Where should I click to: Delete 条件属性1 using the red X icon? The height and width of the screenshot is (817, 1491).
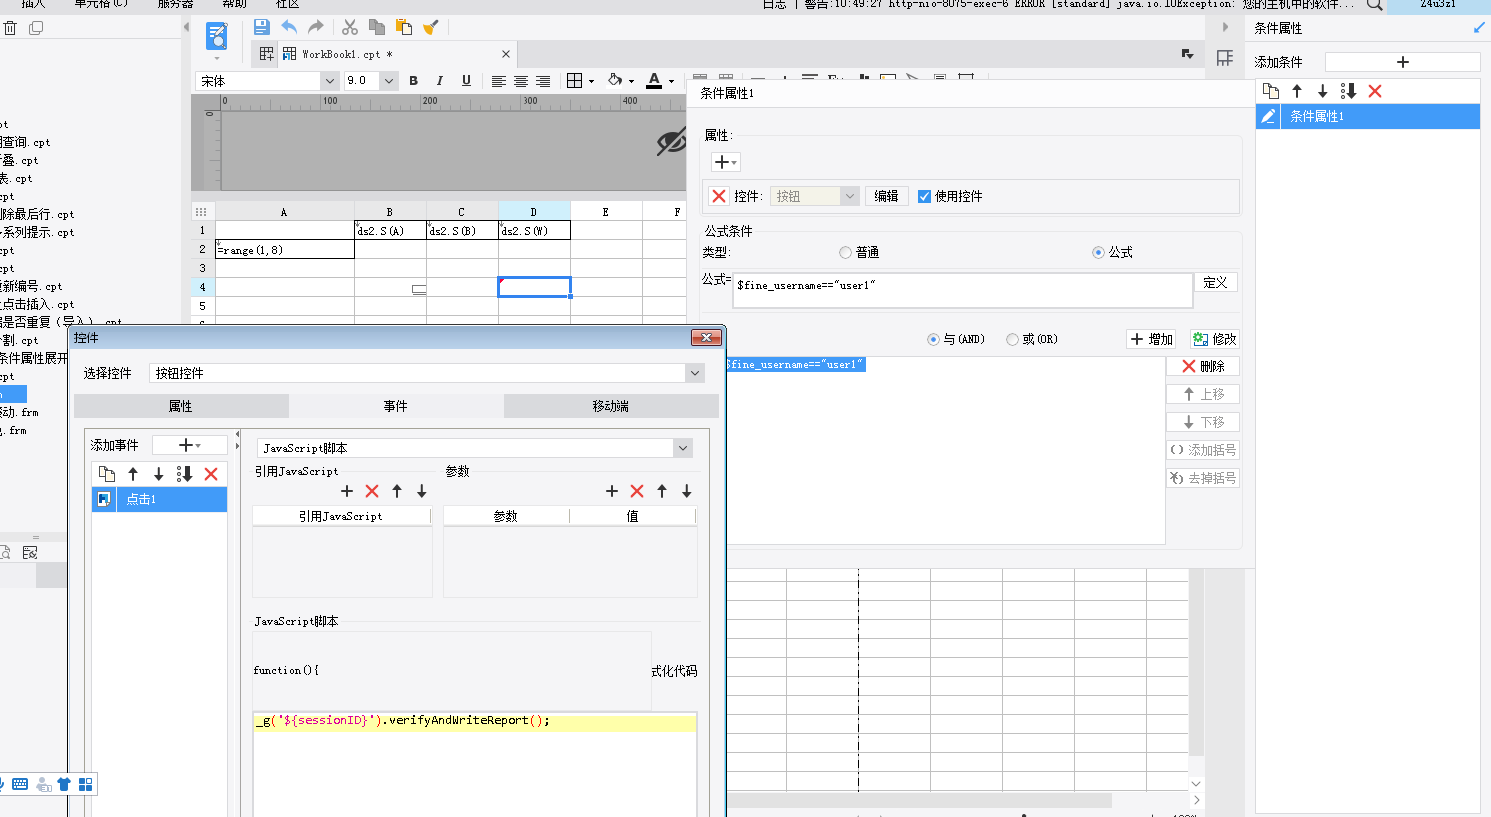[x=1375, y=91]
